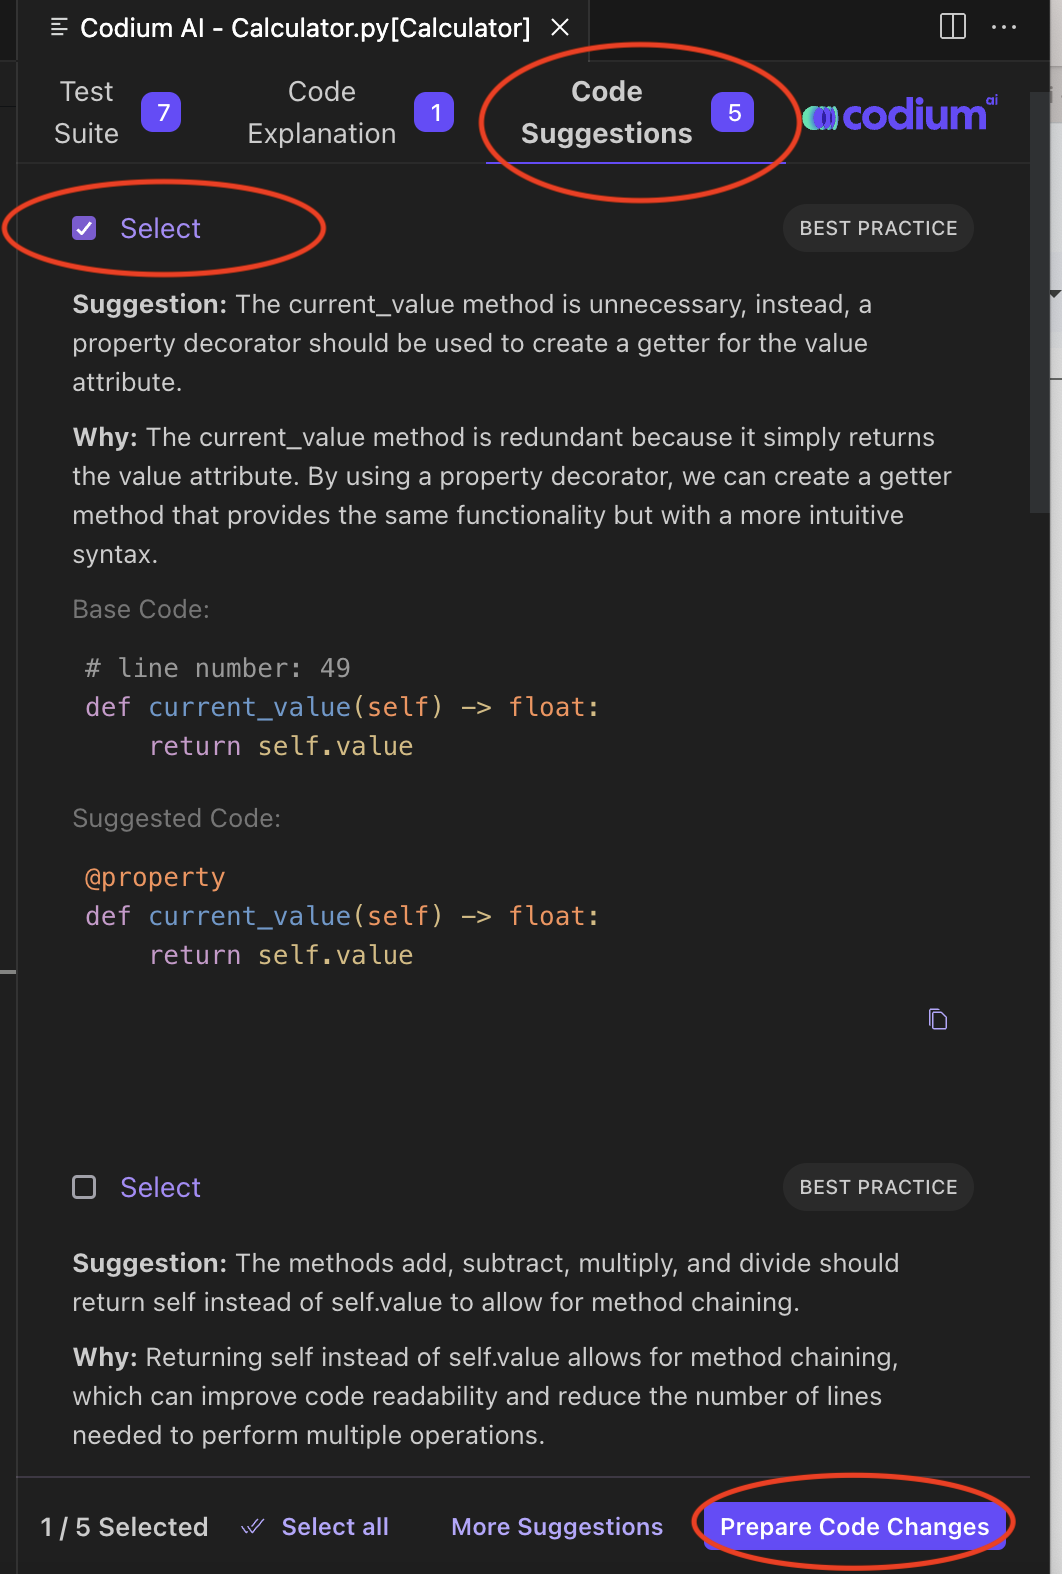This screenshot has height=1574, width=1062.
Task: Click the BEST PRACTICE tag on method chaining suggestion
Action: click(878, 1187)
